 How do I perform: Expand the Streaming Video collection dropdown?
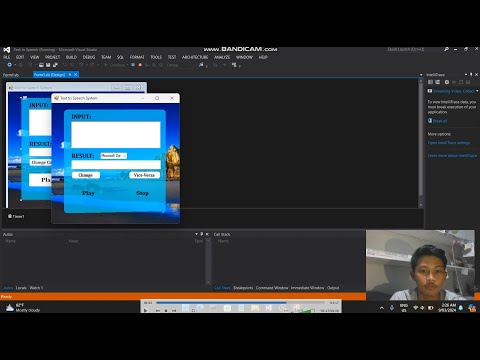point(477,91)
